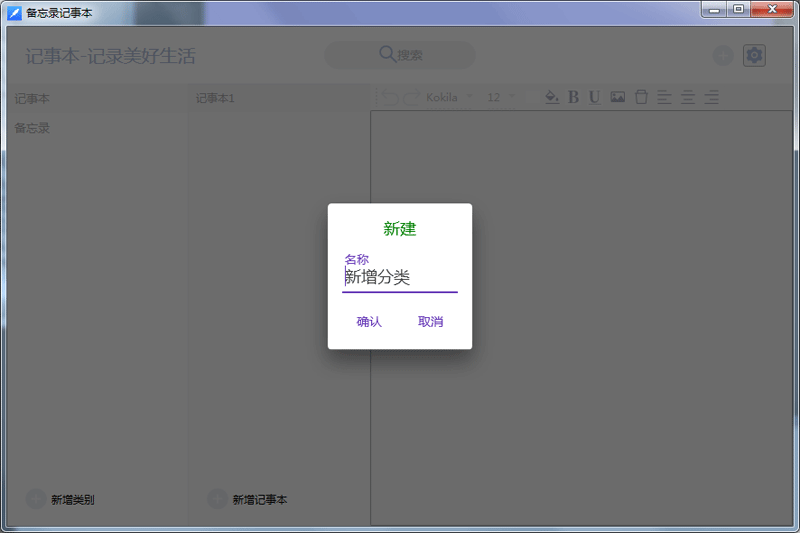
Task: Click the 新建 dialog title
Action: (399, 229)
